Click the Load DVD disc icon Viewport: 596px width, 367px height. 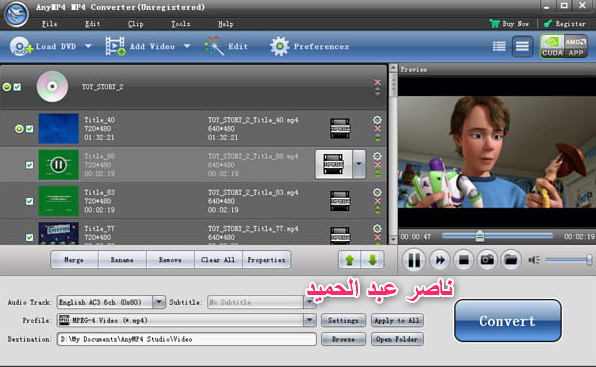[20, 47]
